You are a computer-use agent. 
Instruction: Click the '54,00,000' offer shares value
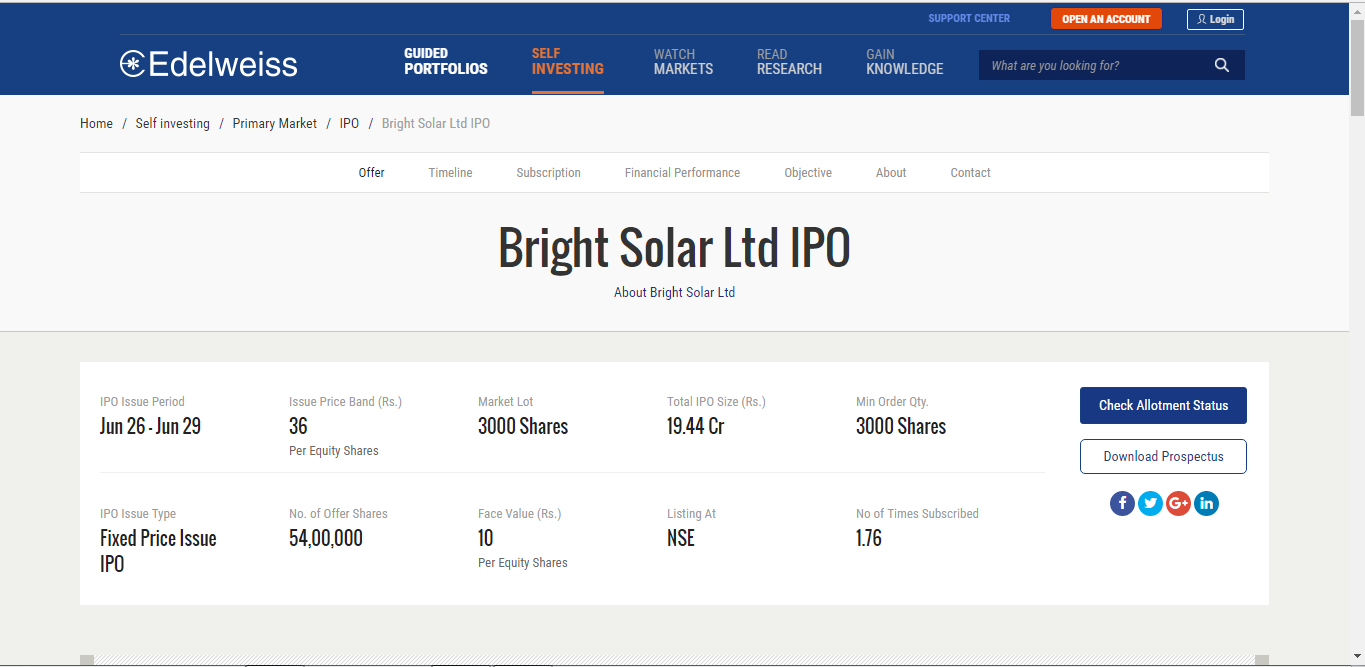pos(326,538)
